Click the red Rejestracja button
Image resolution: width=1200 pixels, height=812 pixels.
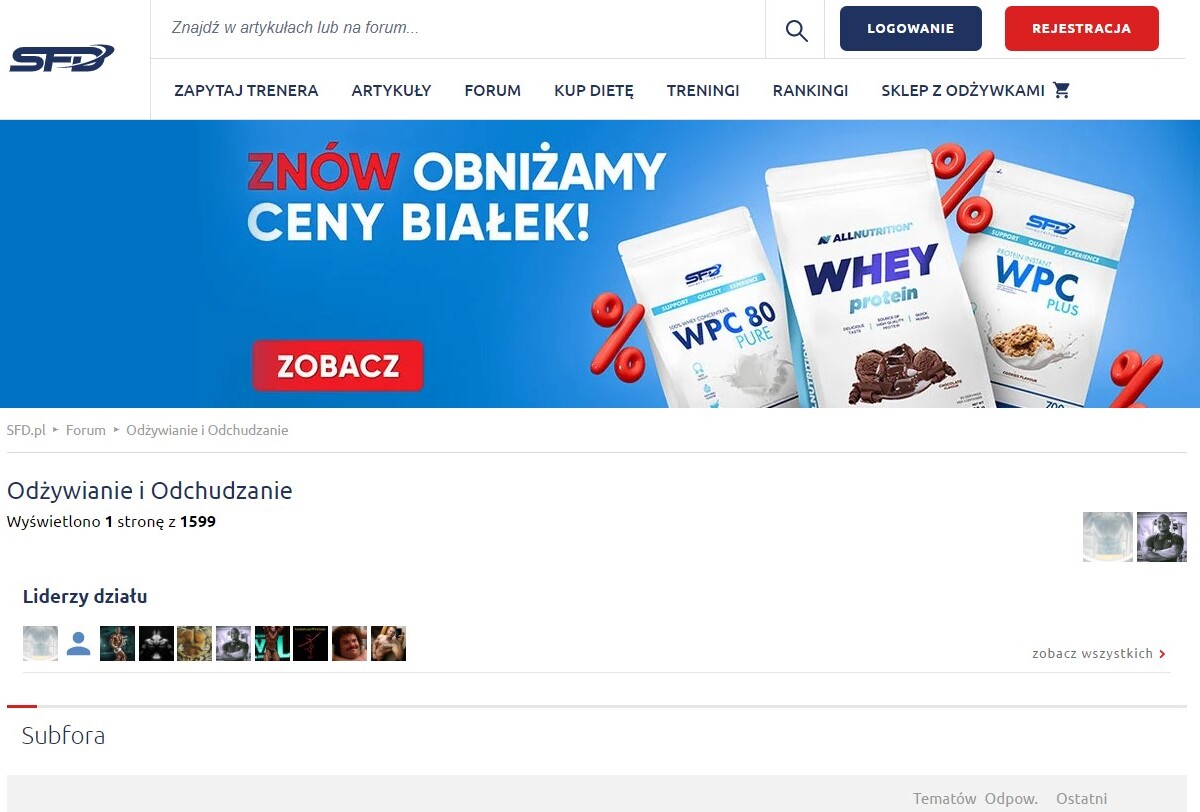[1082, 28]
